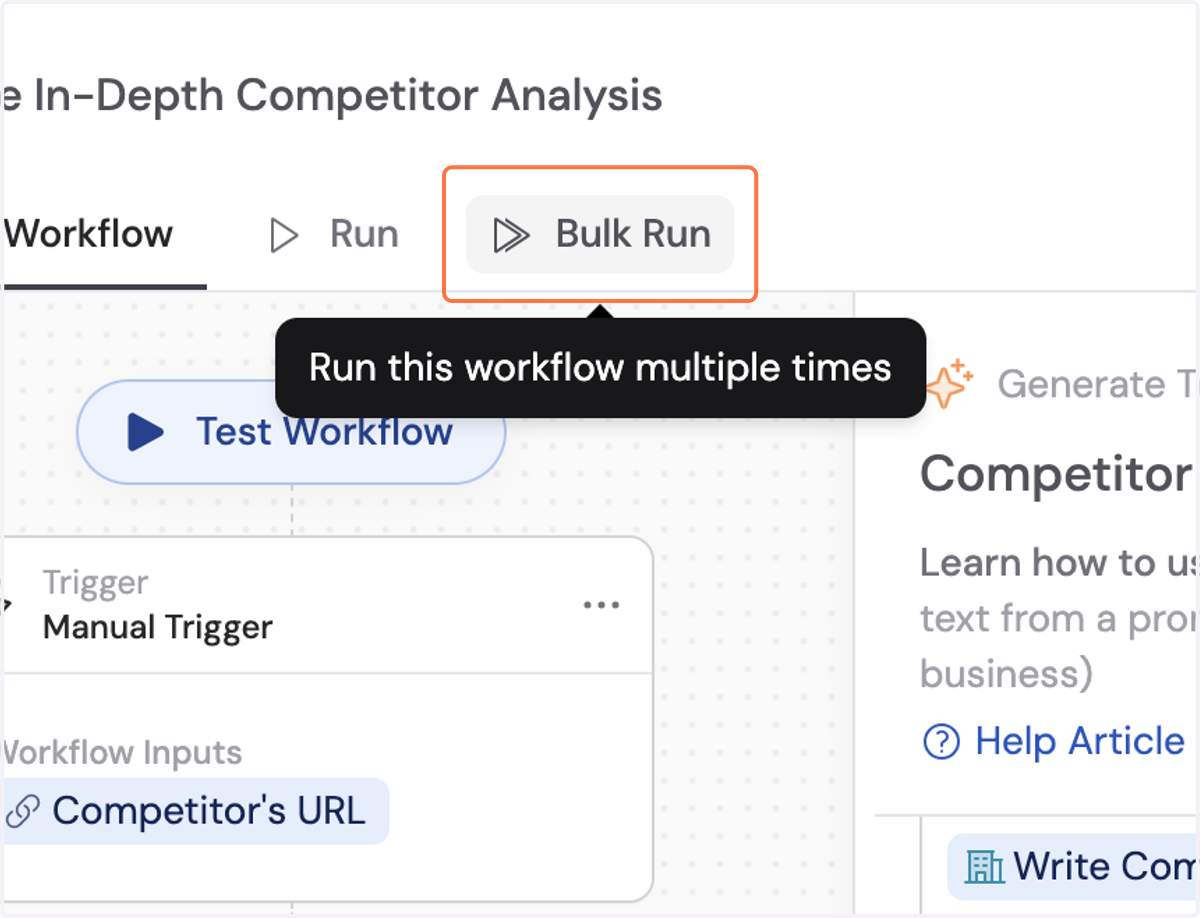
Task: Click the Generate text next to sparkle
Action: pyautogui.click(x=1098, y=384)
